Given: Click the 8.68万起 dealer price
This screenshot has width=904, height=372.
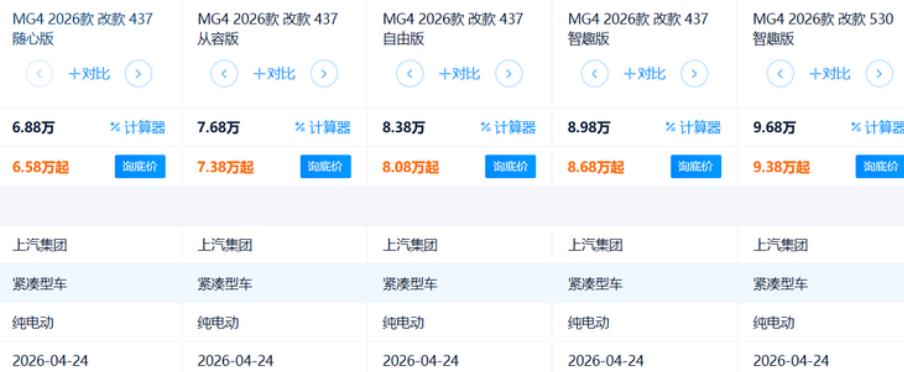Looking at the screenshot, I should point(596,167).
